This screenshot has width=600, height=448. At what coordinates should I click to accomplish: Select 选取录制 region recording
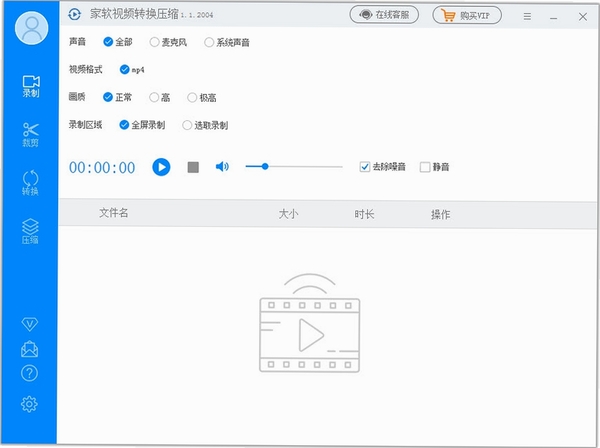pyautogui.click(x=205, y=125)
